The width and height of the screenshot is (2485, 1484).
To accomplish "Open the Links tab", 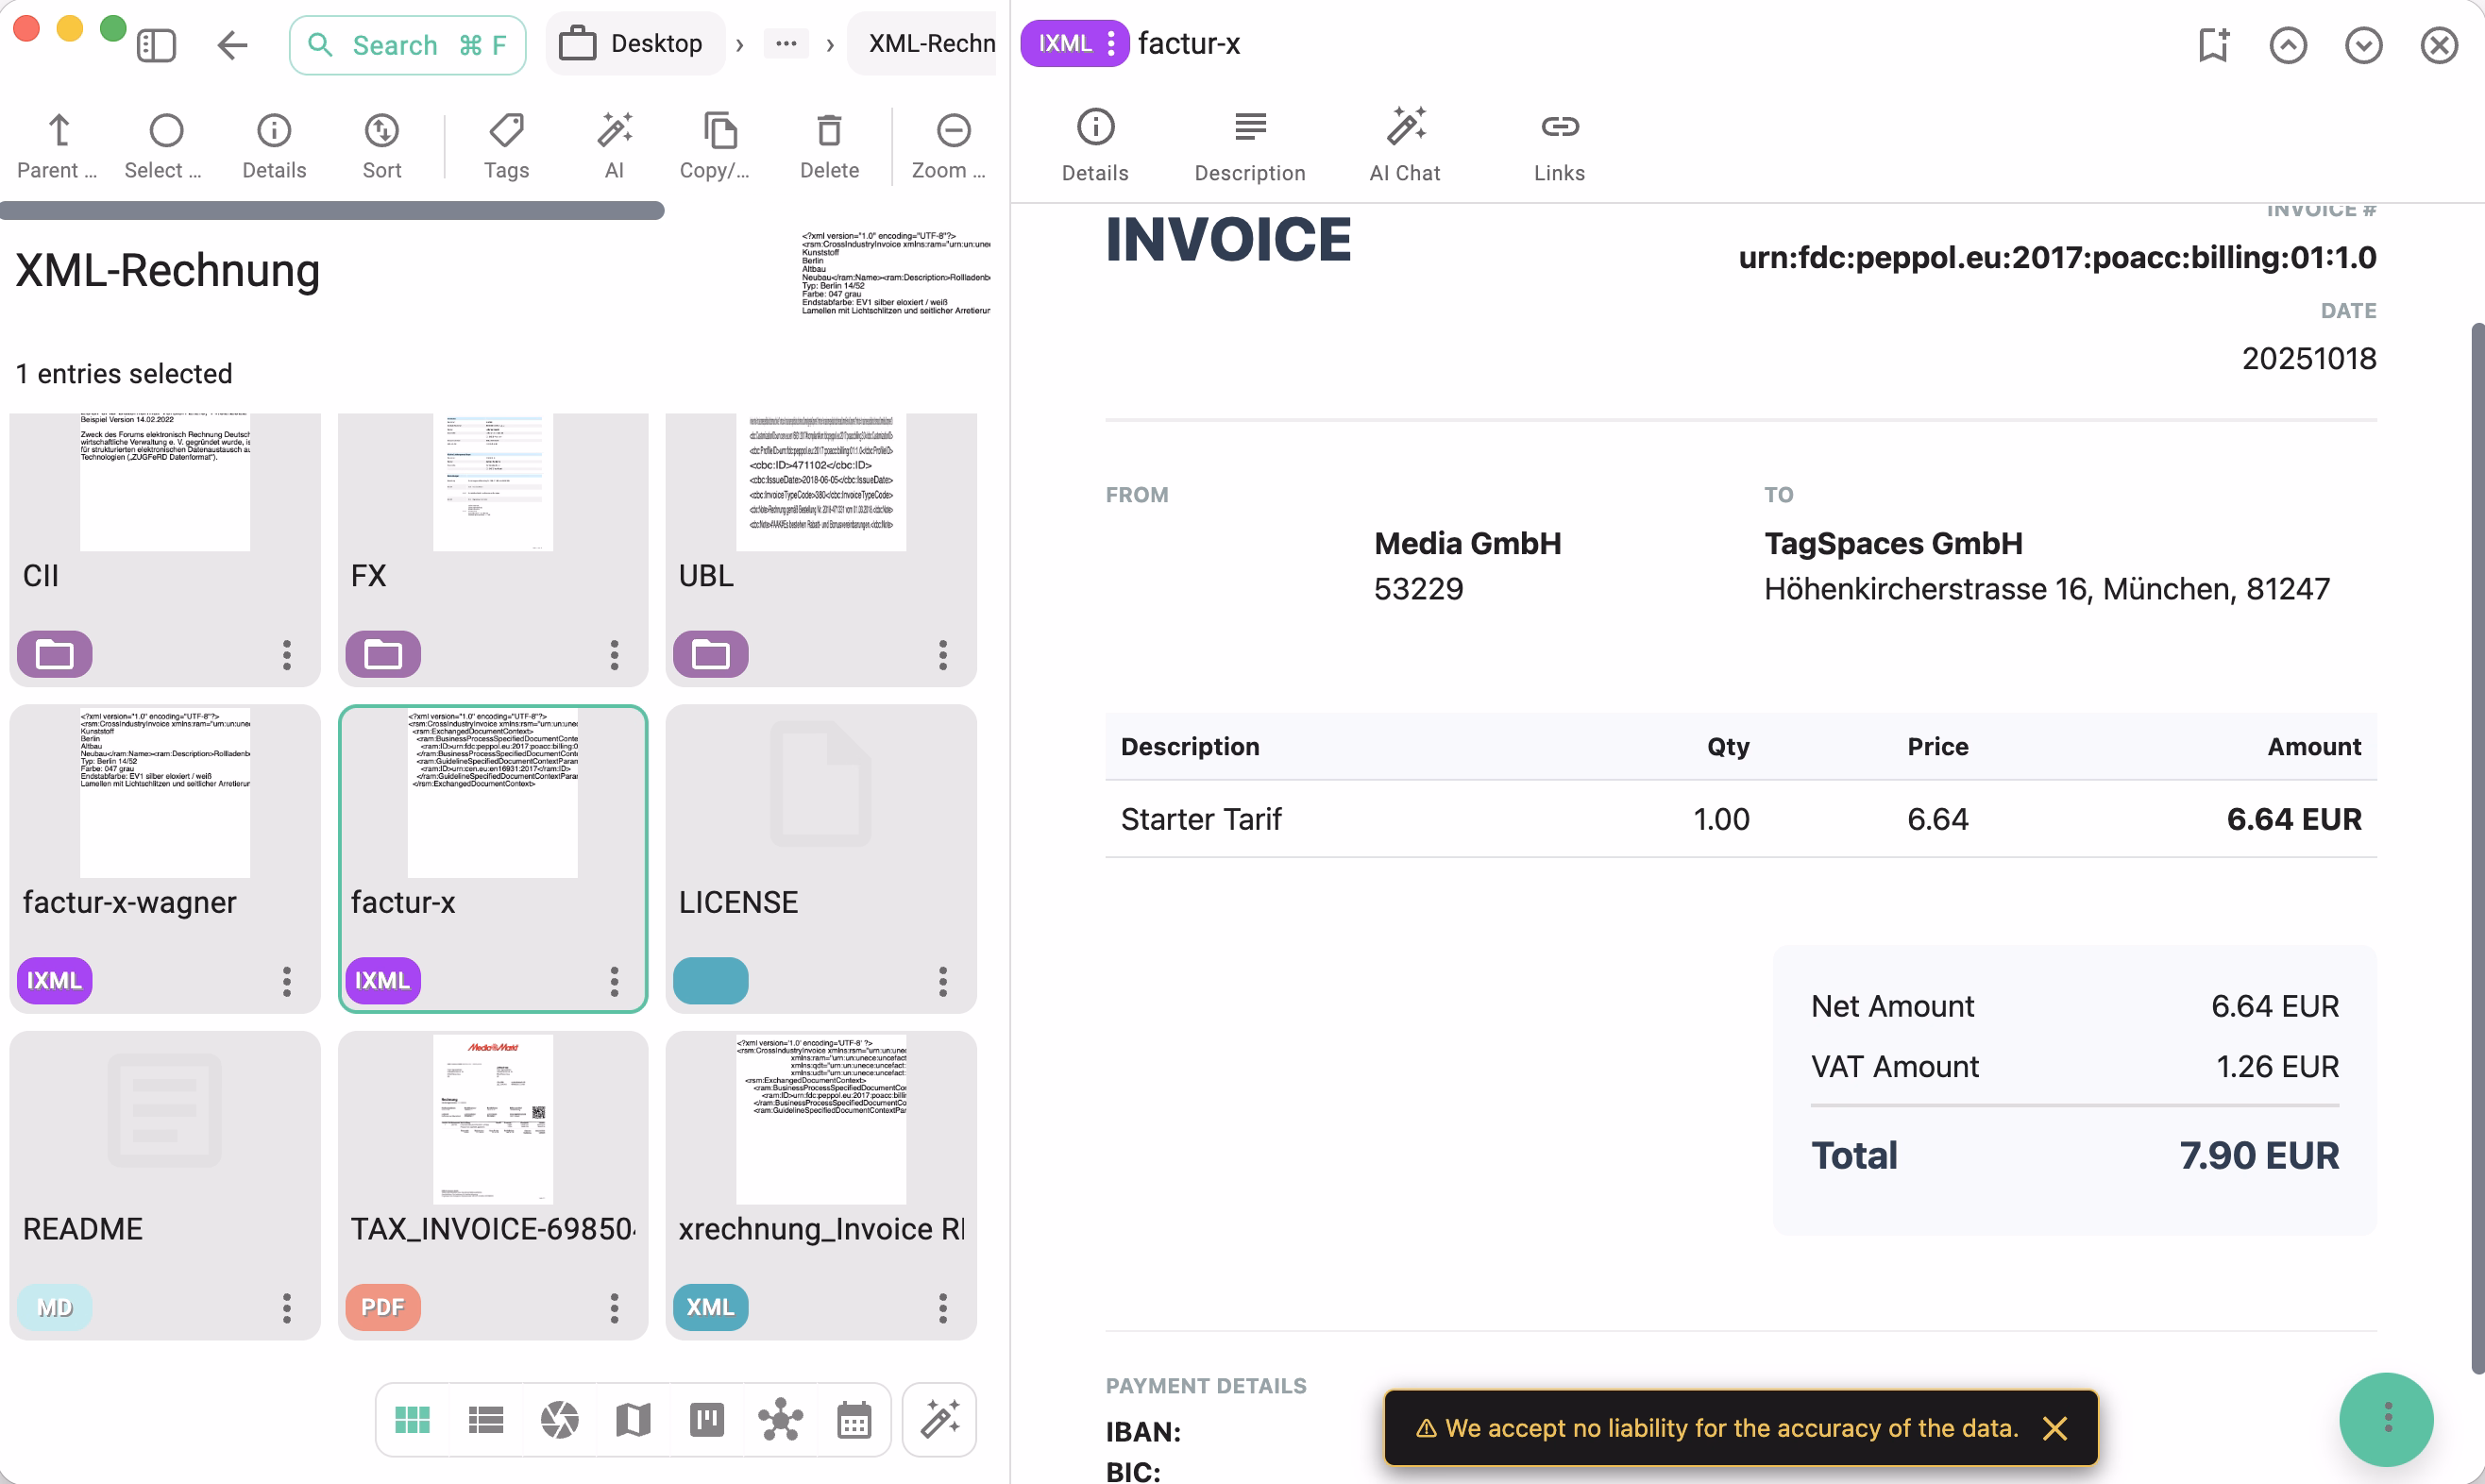I will coord(1559,146).
